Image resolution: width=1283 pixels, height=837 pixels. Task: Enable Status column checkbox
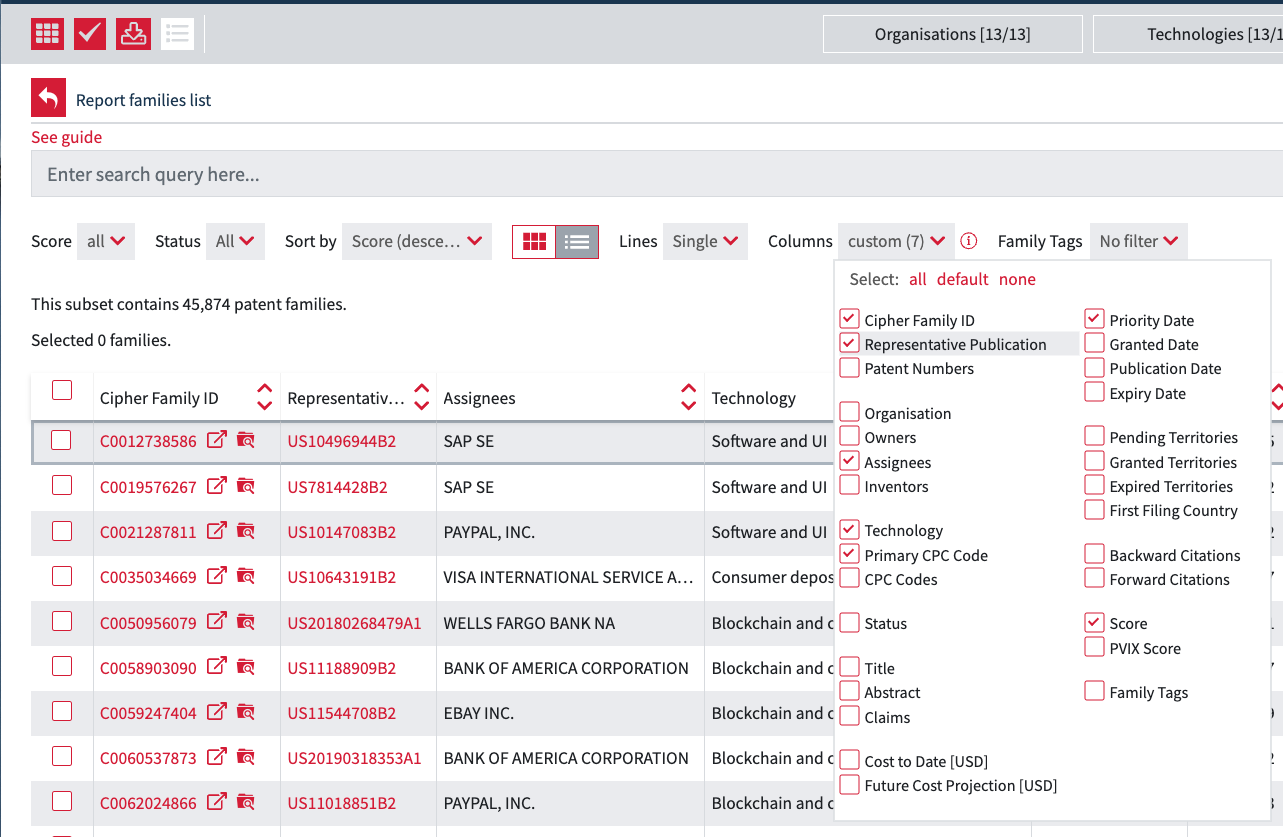pyautogui.click(x=849, y=622)
